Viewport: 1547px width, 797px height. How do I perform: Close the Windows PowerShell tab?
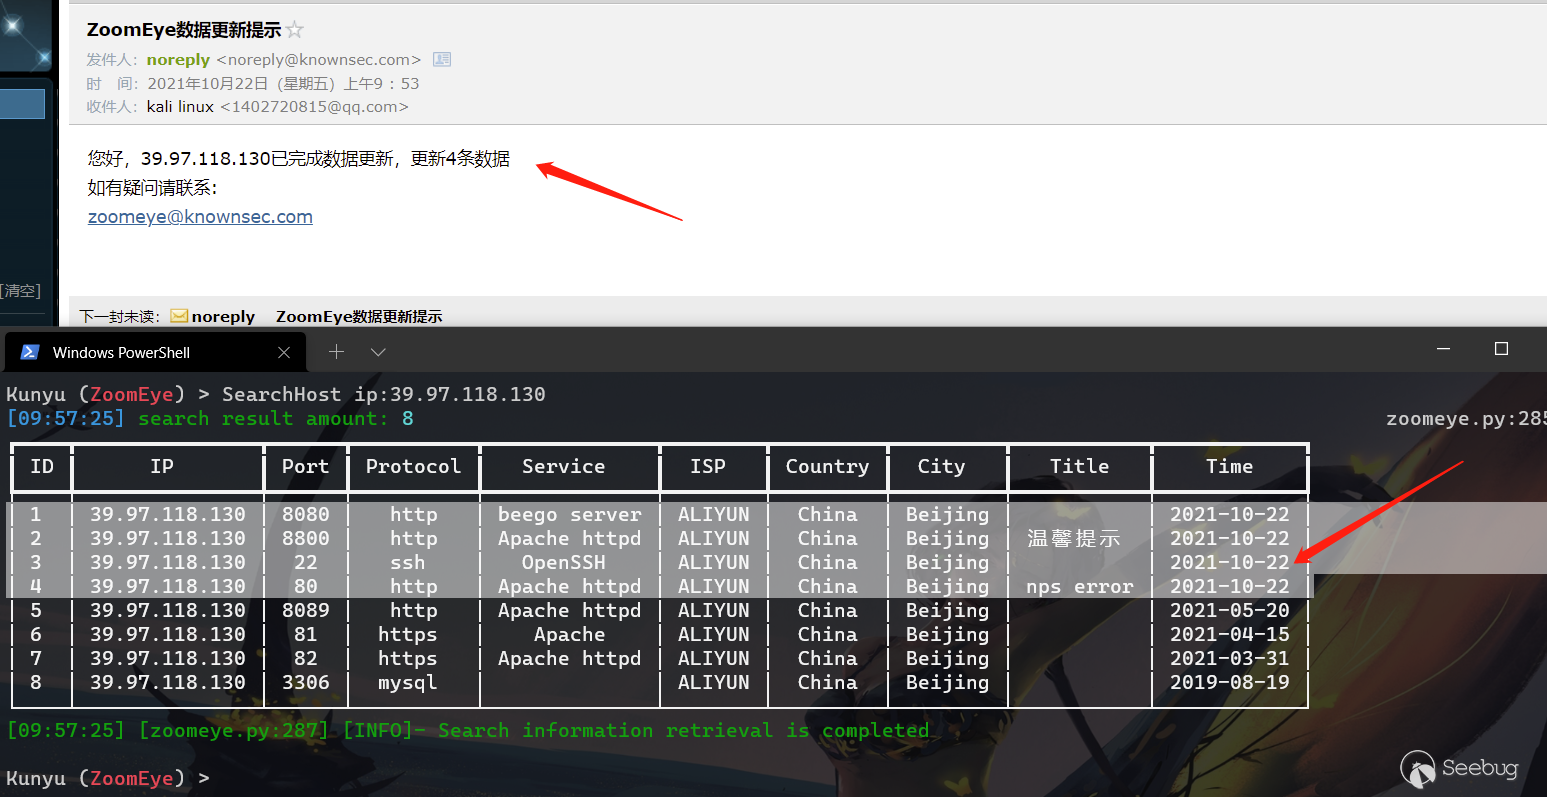[284, 352]
